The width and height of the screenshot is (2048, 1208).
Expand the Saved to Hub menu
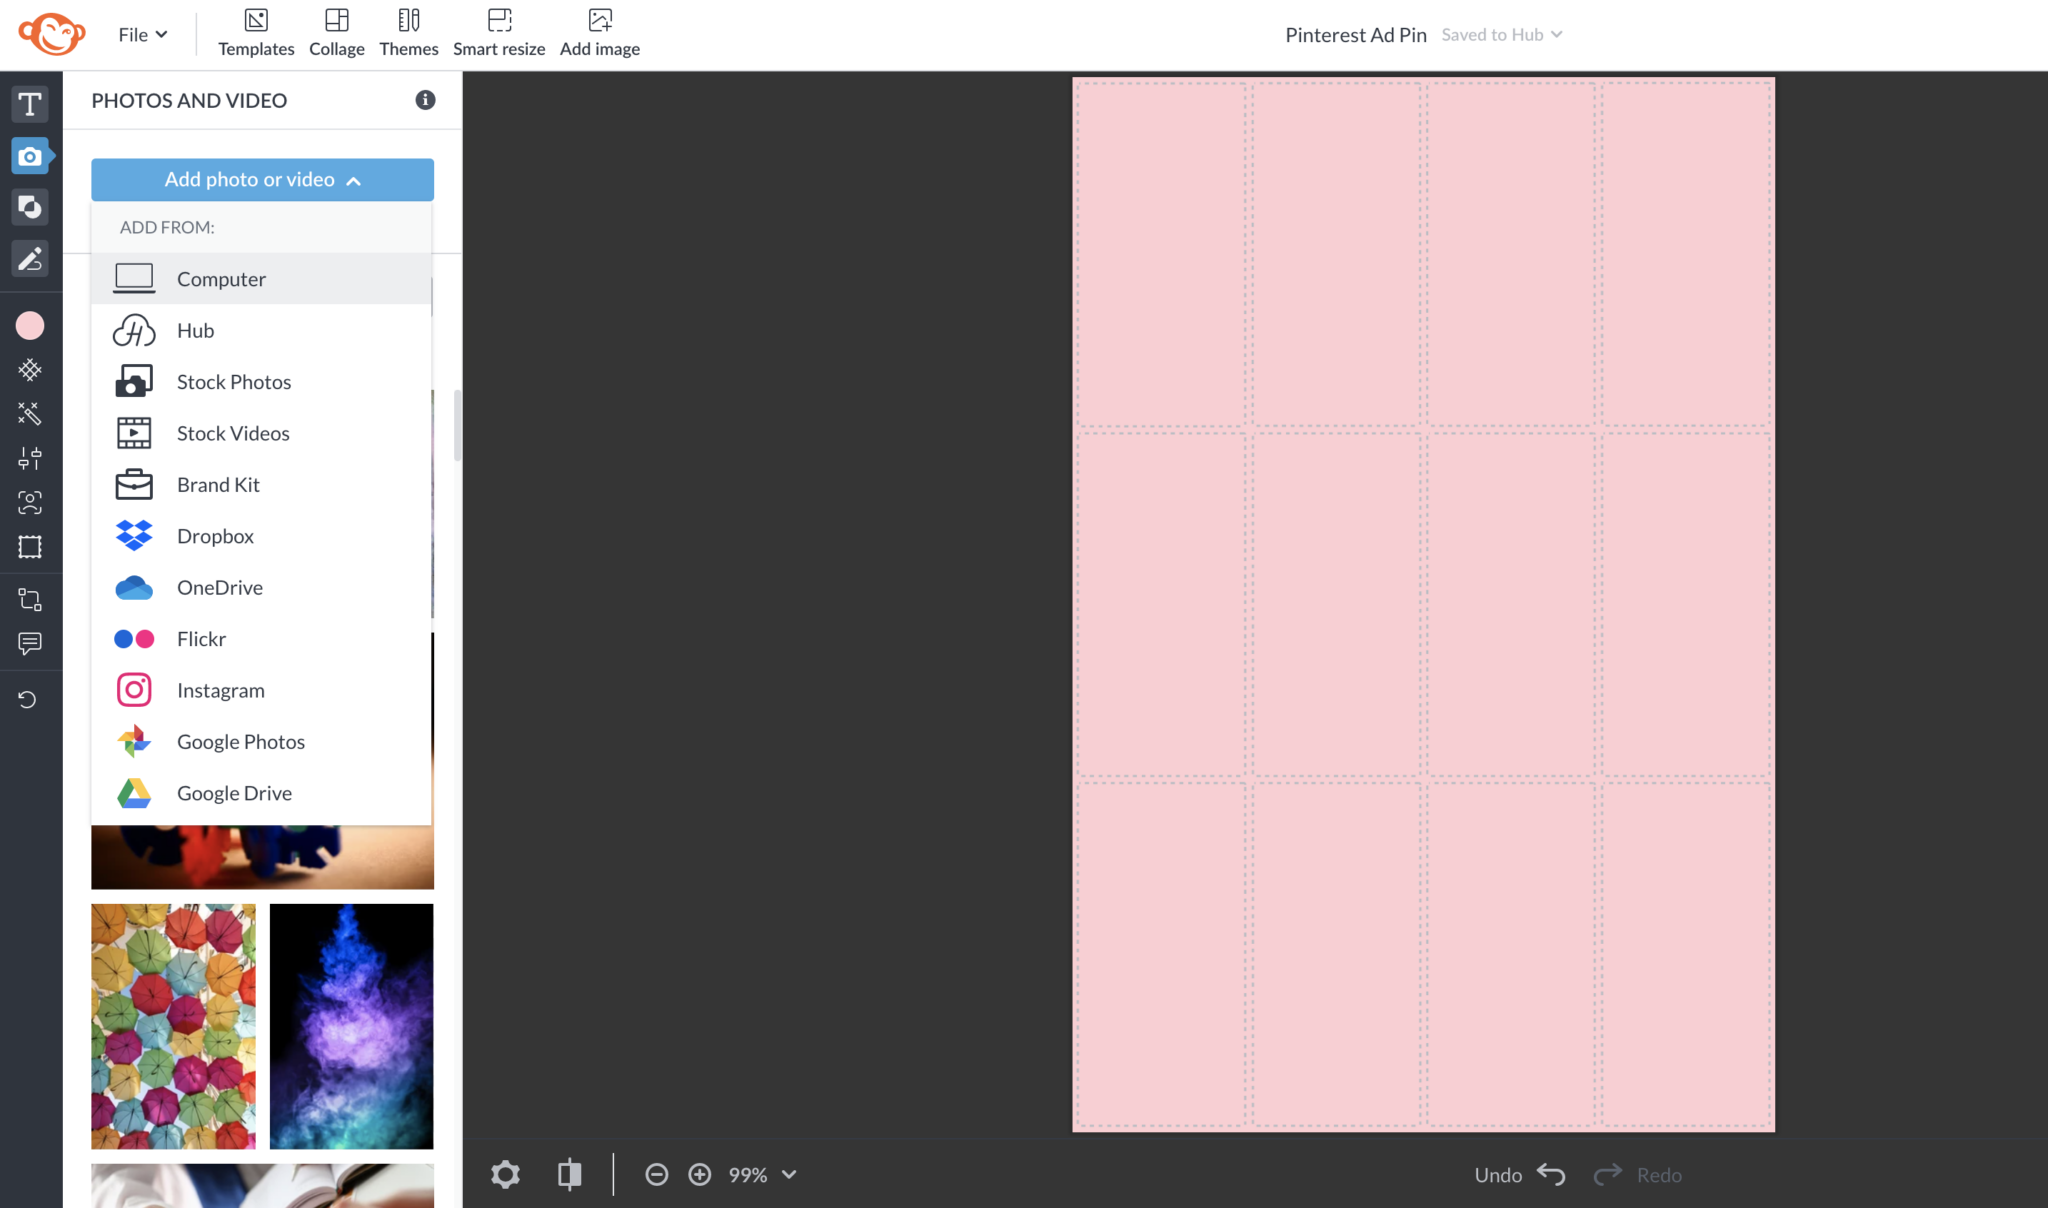(x=1501, y=33)
